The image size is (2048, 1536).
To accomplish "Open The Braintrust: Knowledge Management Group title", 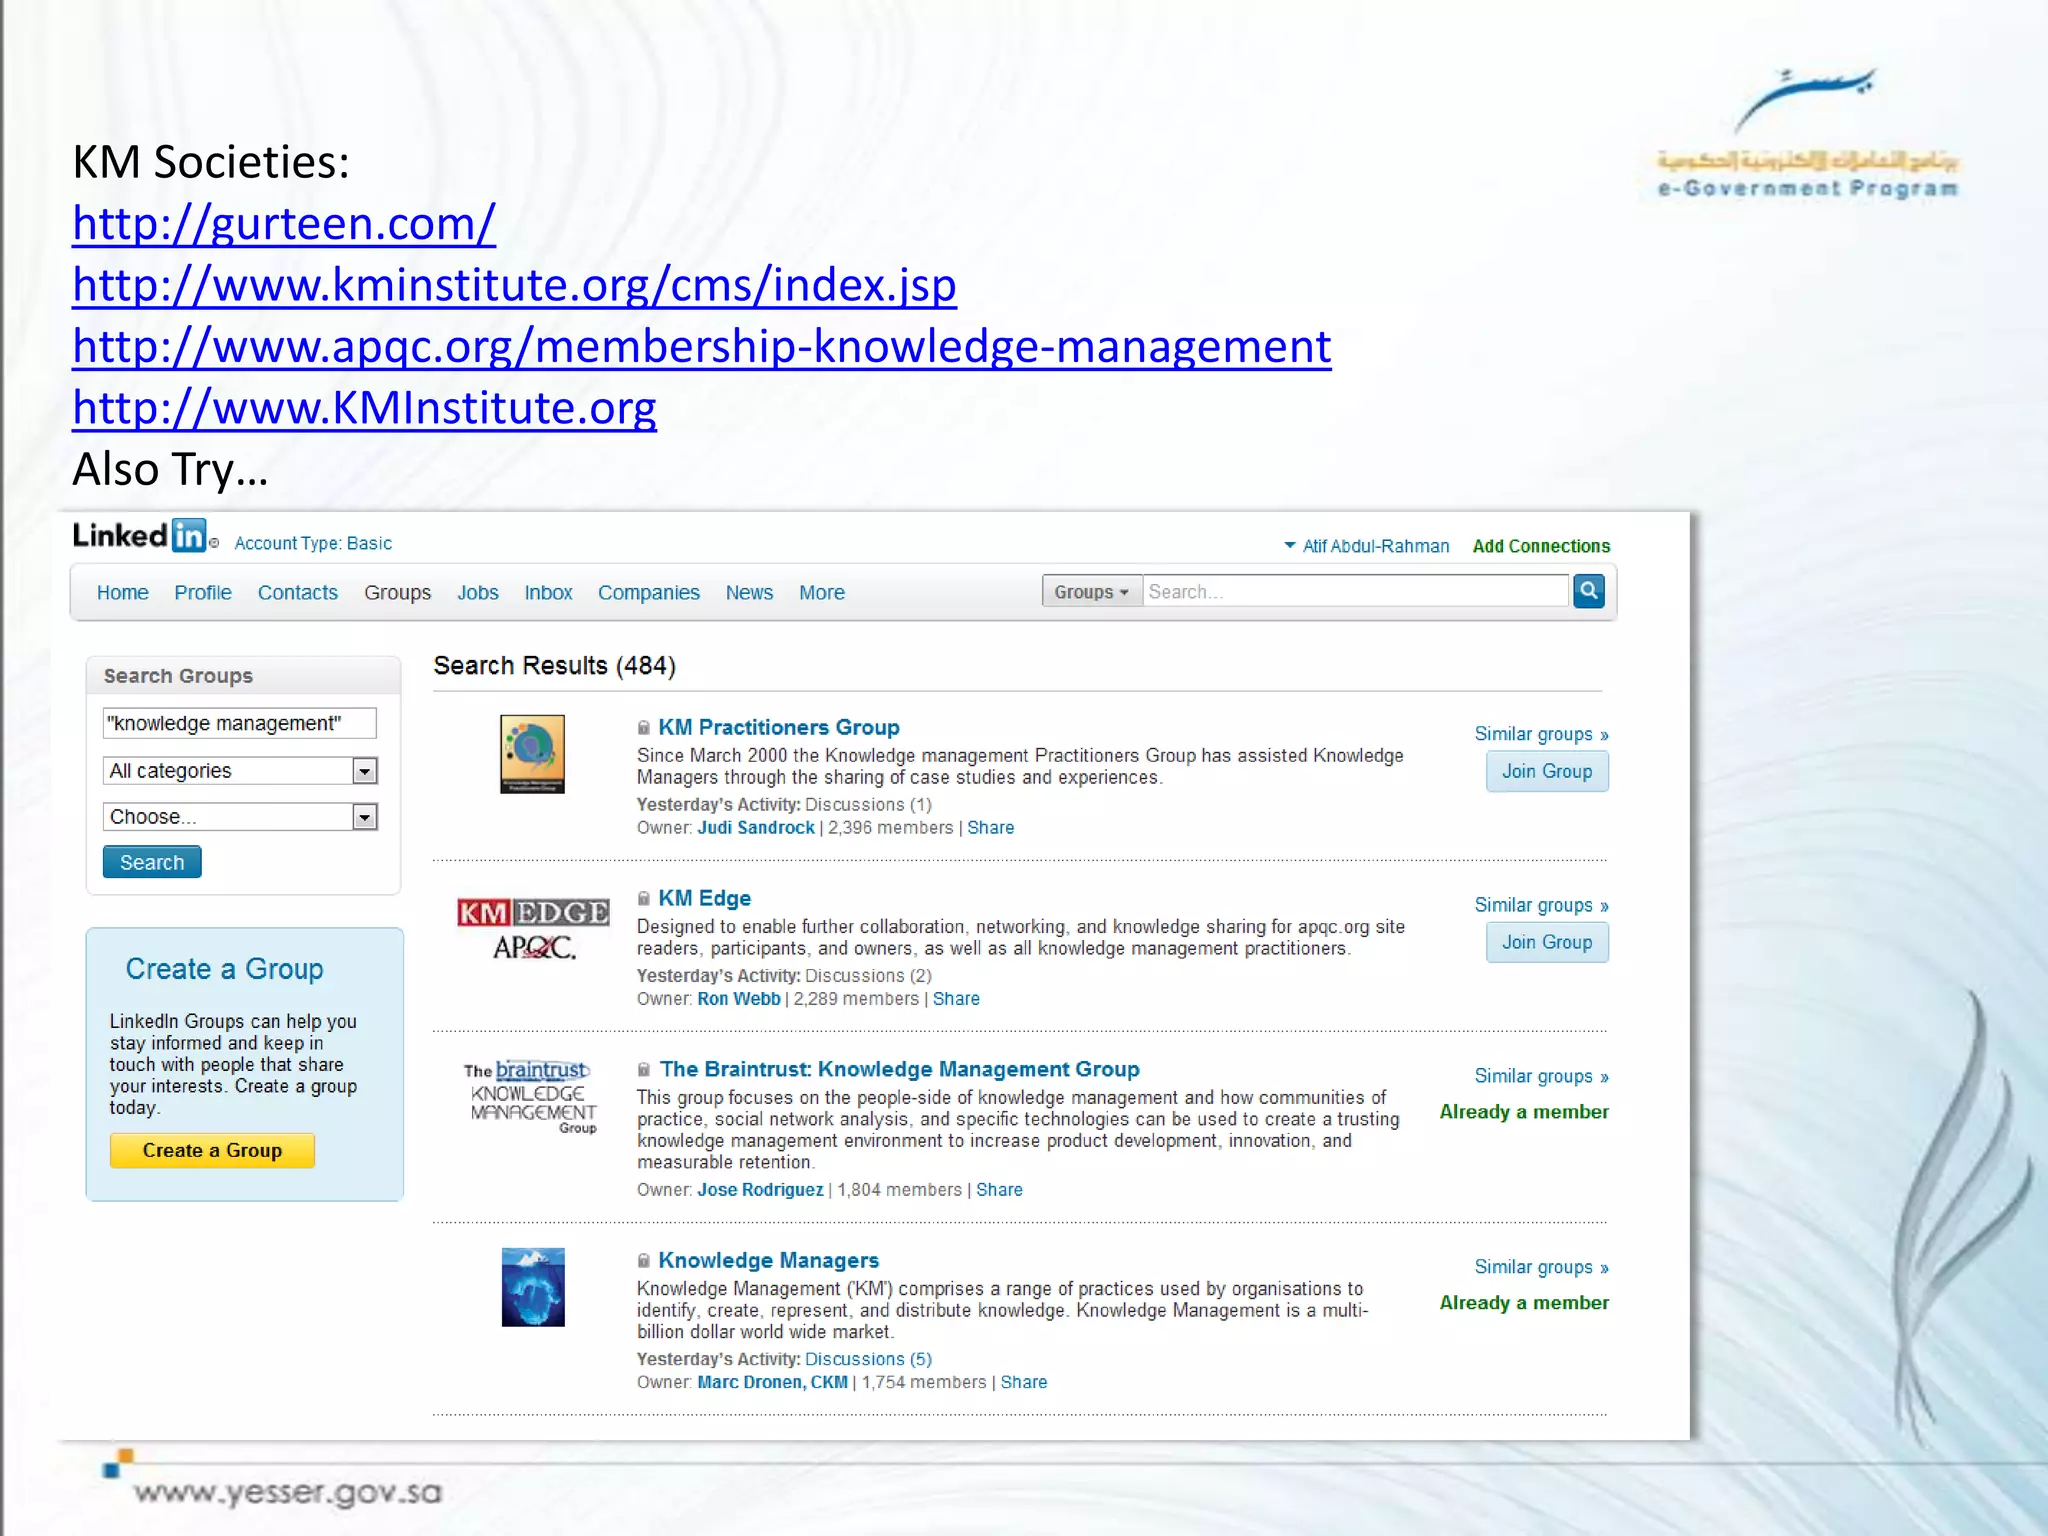I will point(899,1070).
